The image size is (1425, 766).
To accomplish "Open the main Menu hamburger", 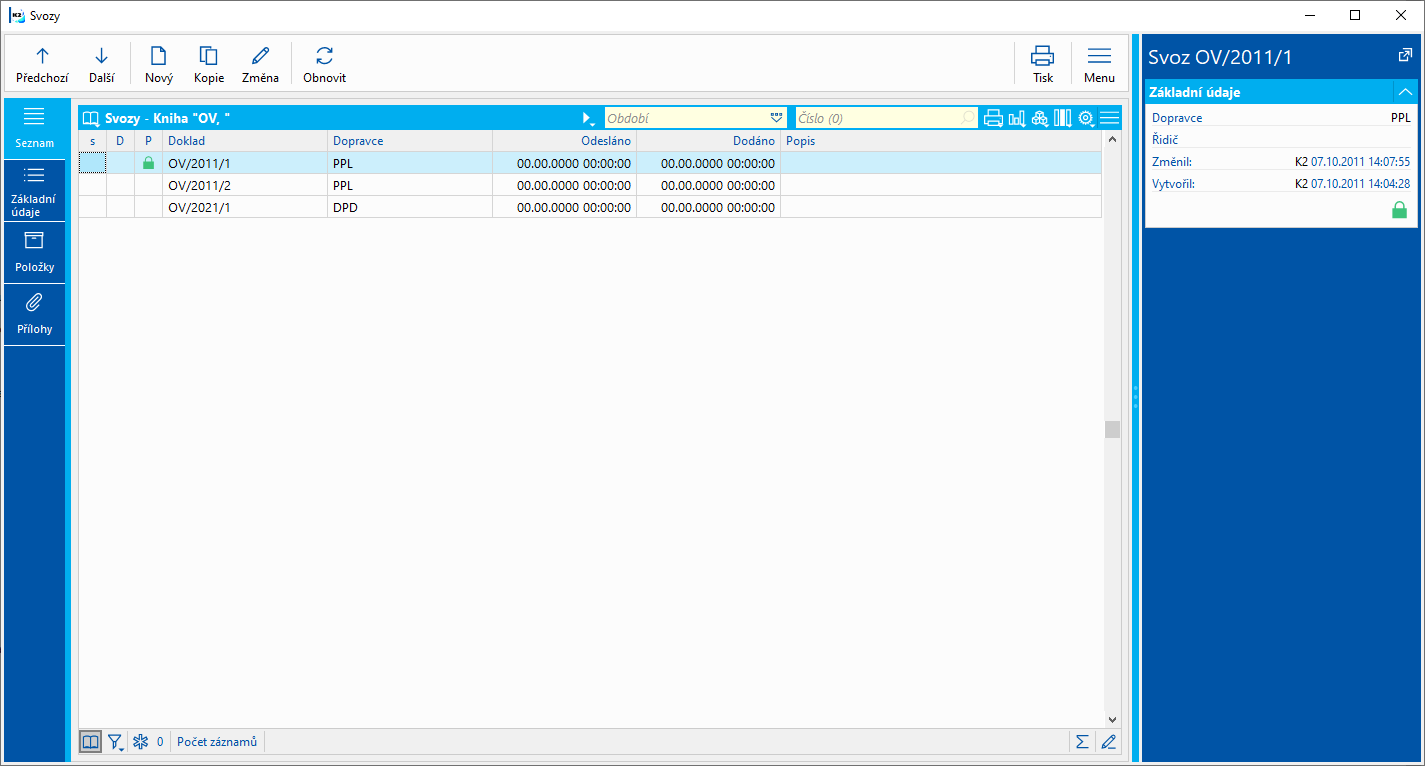I will coord(1099,65).
